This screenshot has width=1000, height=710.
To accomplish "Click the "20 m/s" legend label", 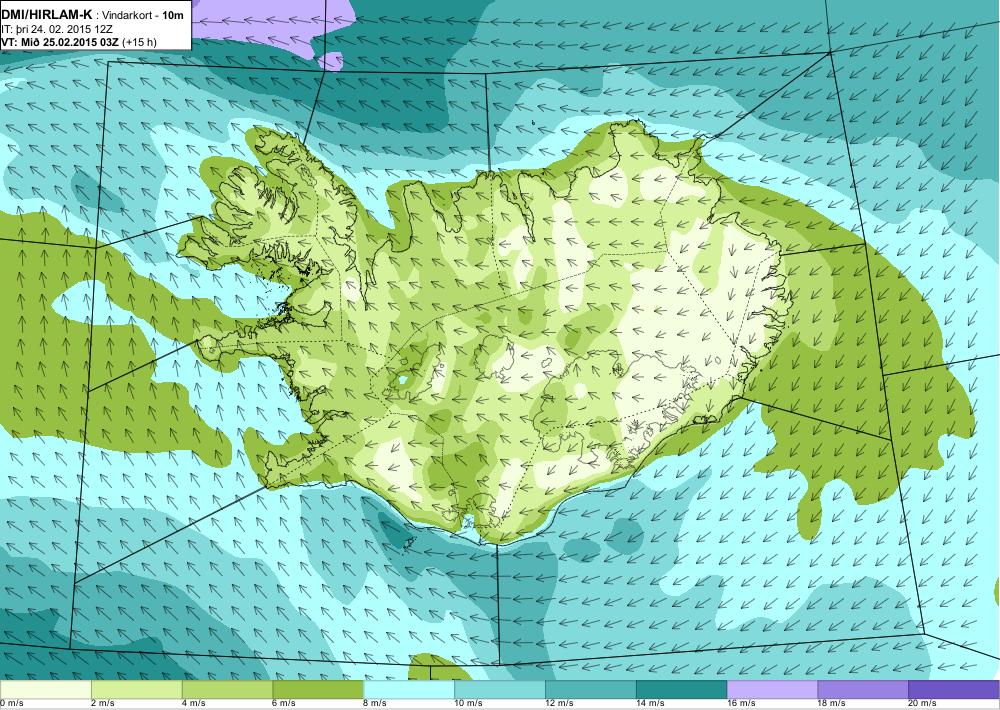I will 923,704.
